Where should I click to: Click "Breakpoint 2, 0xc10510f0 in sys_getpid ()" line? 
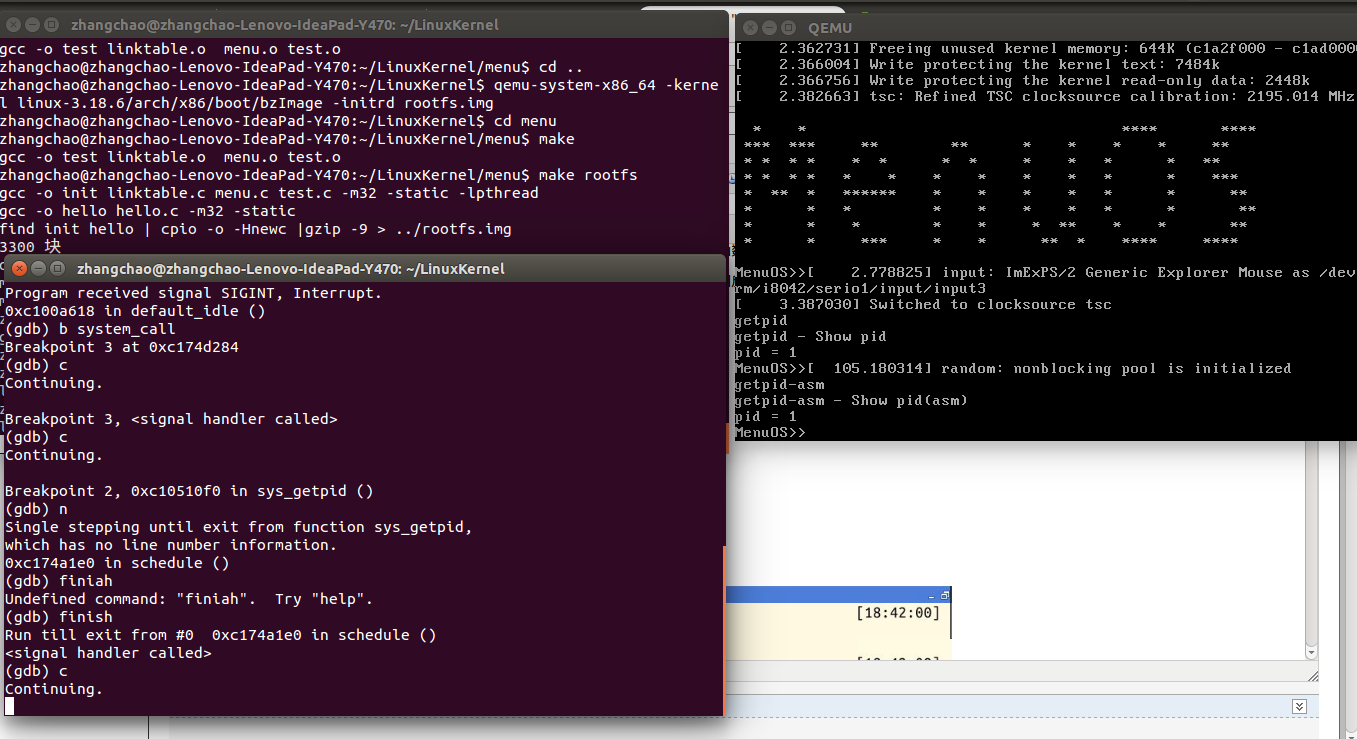[189, 491]
